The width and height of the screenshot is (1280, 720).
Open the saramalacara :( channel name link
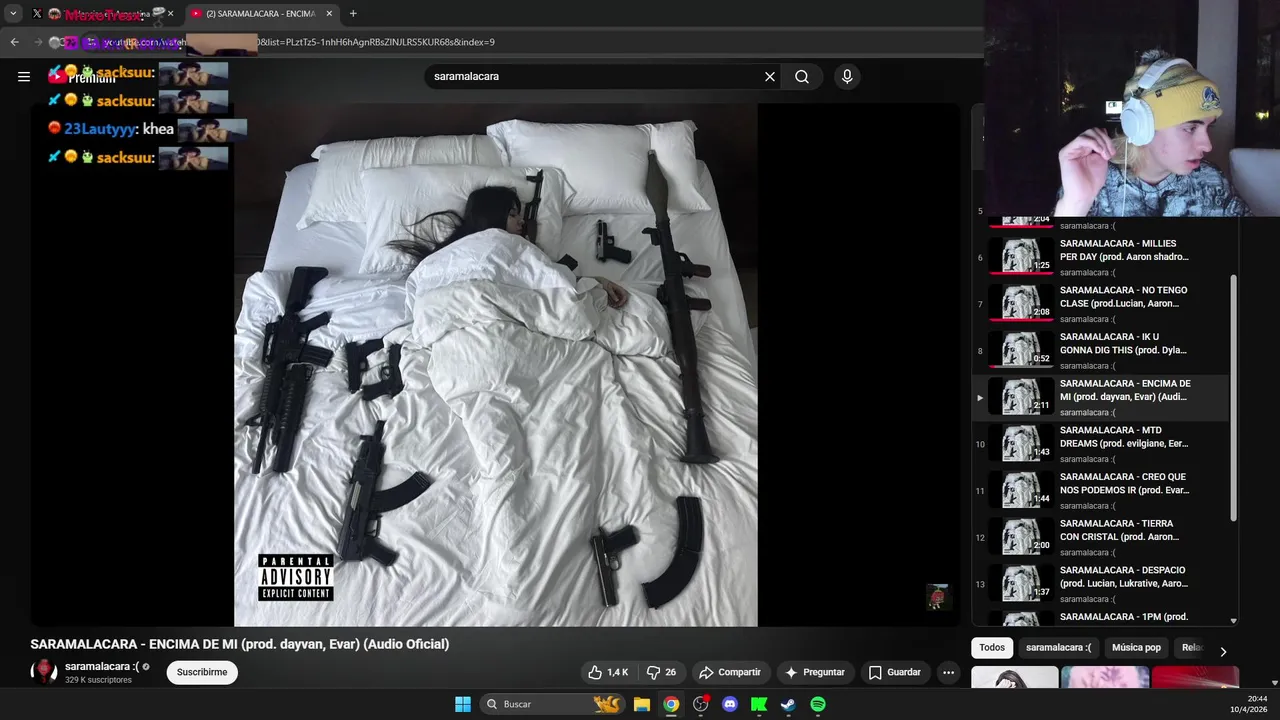tap(102, 666)
